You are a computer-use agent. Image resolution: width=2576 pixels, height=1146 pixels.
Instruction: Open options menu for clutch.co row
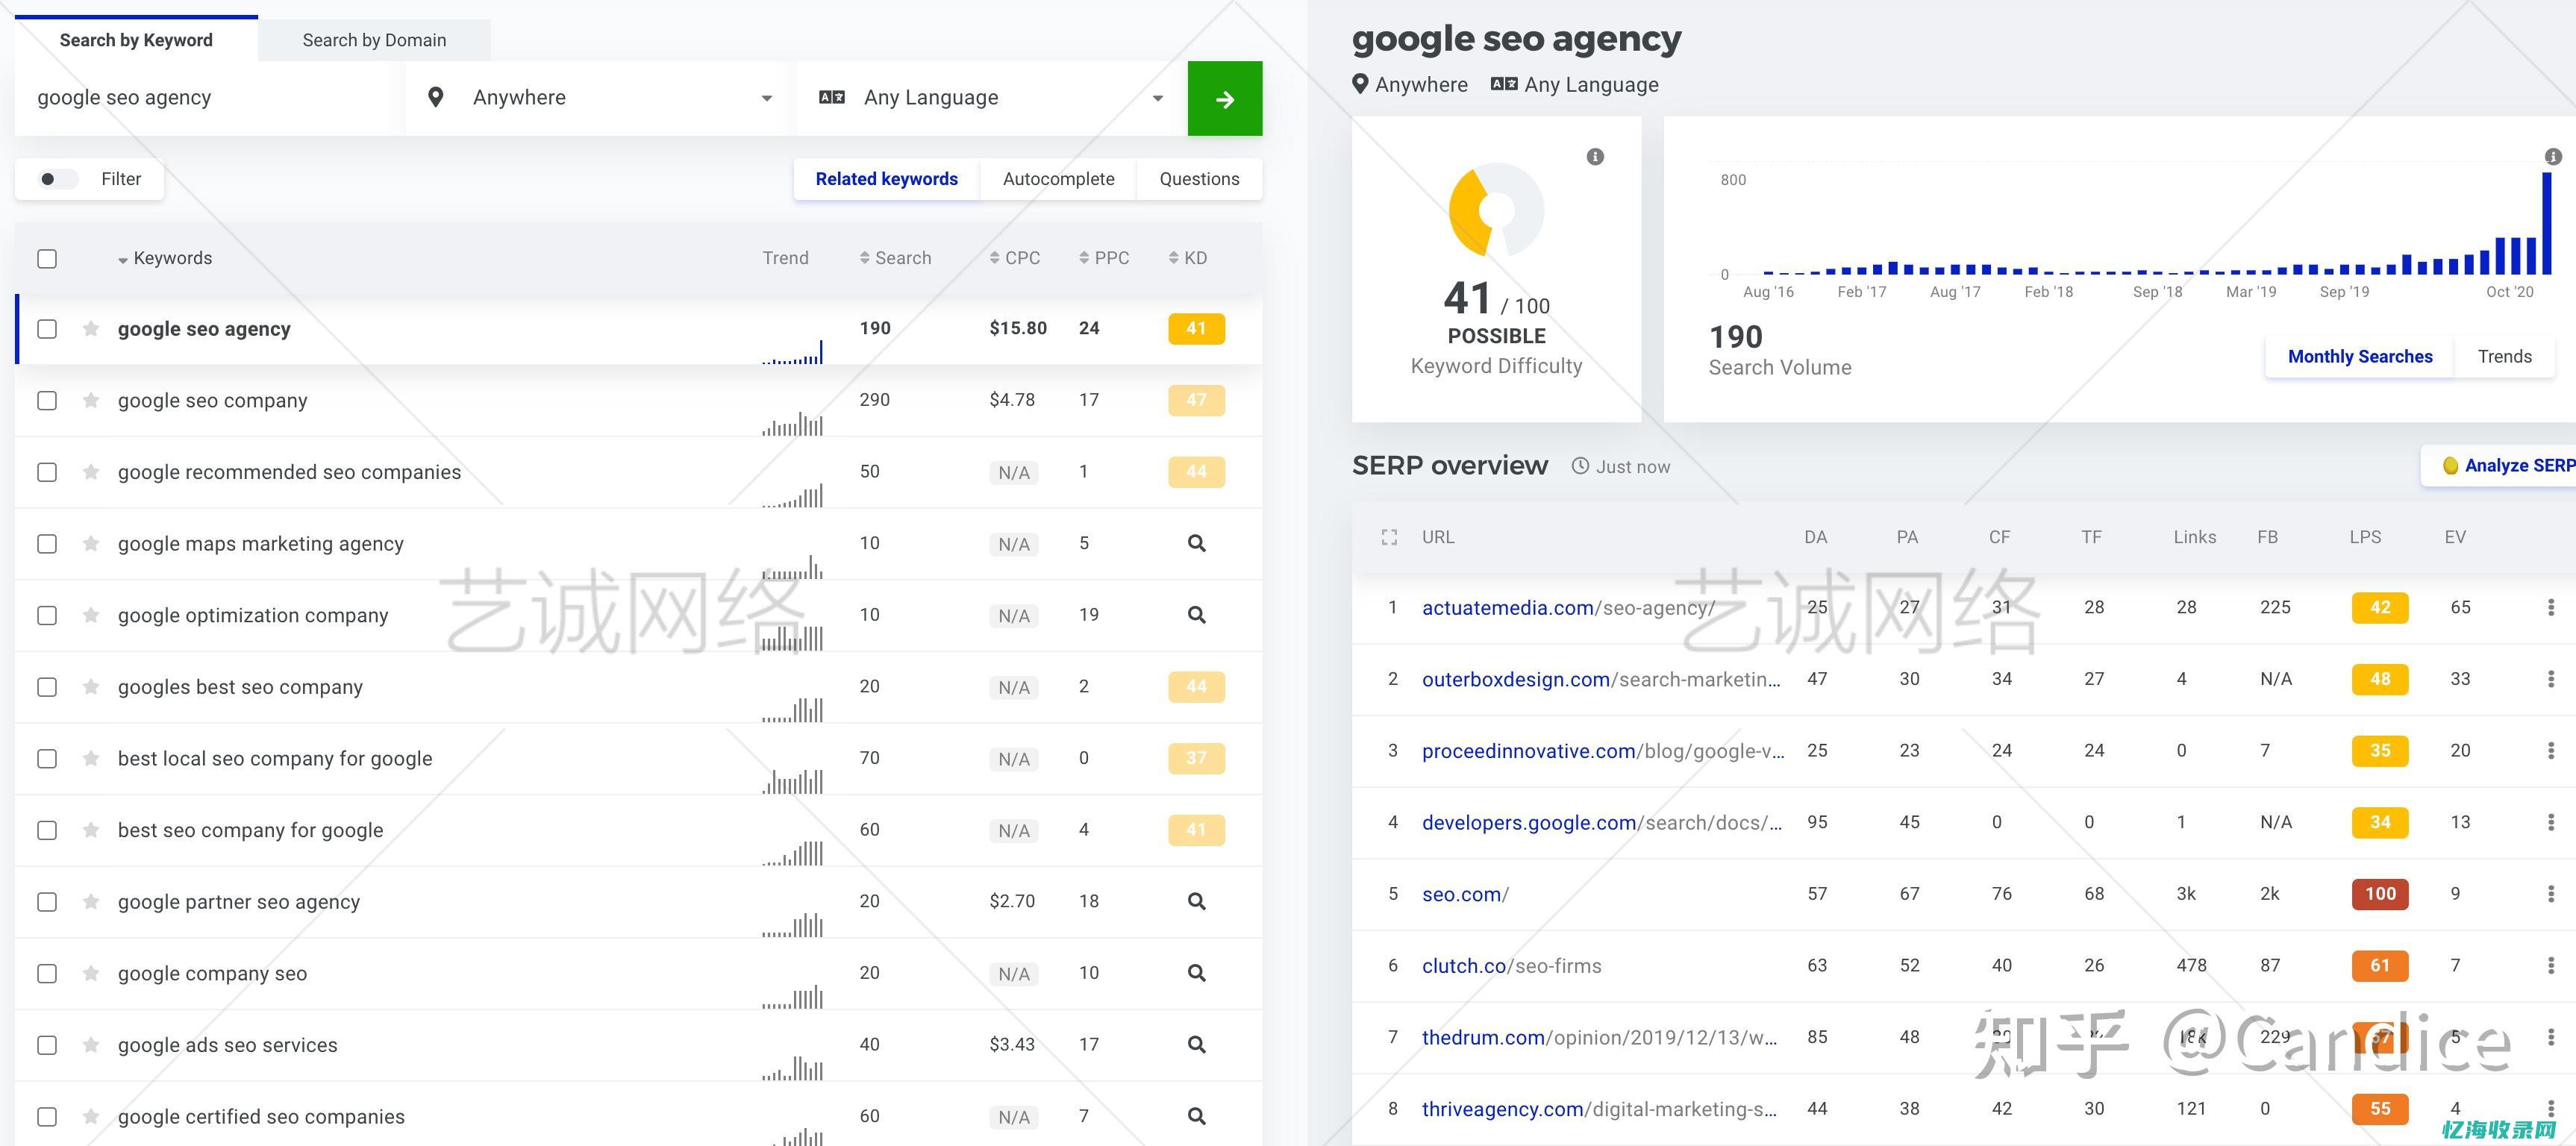pos(2550,966)
